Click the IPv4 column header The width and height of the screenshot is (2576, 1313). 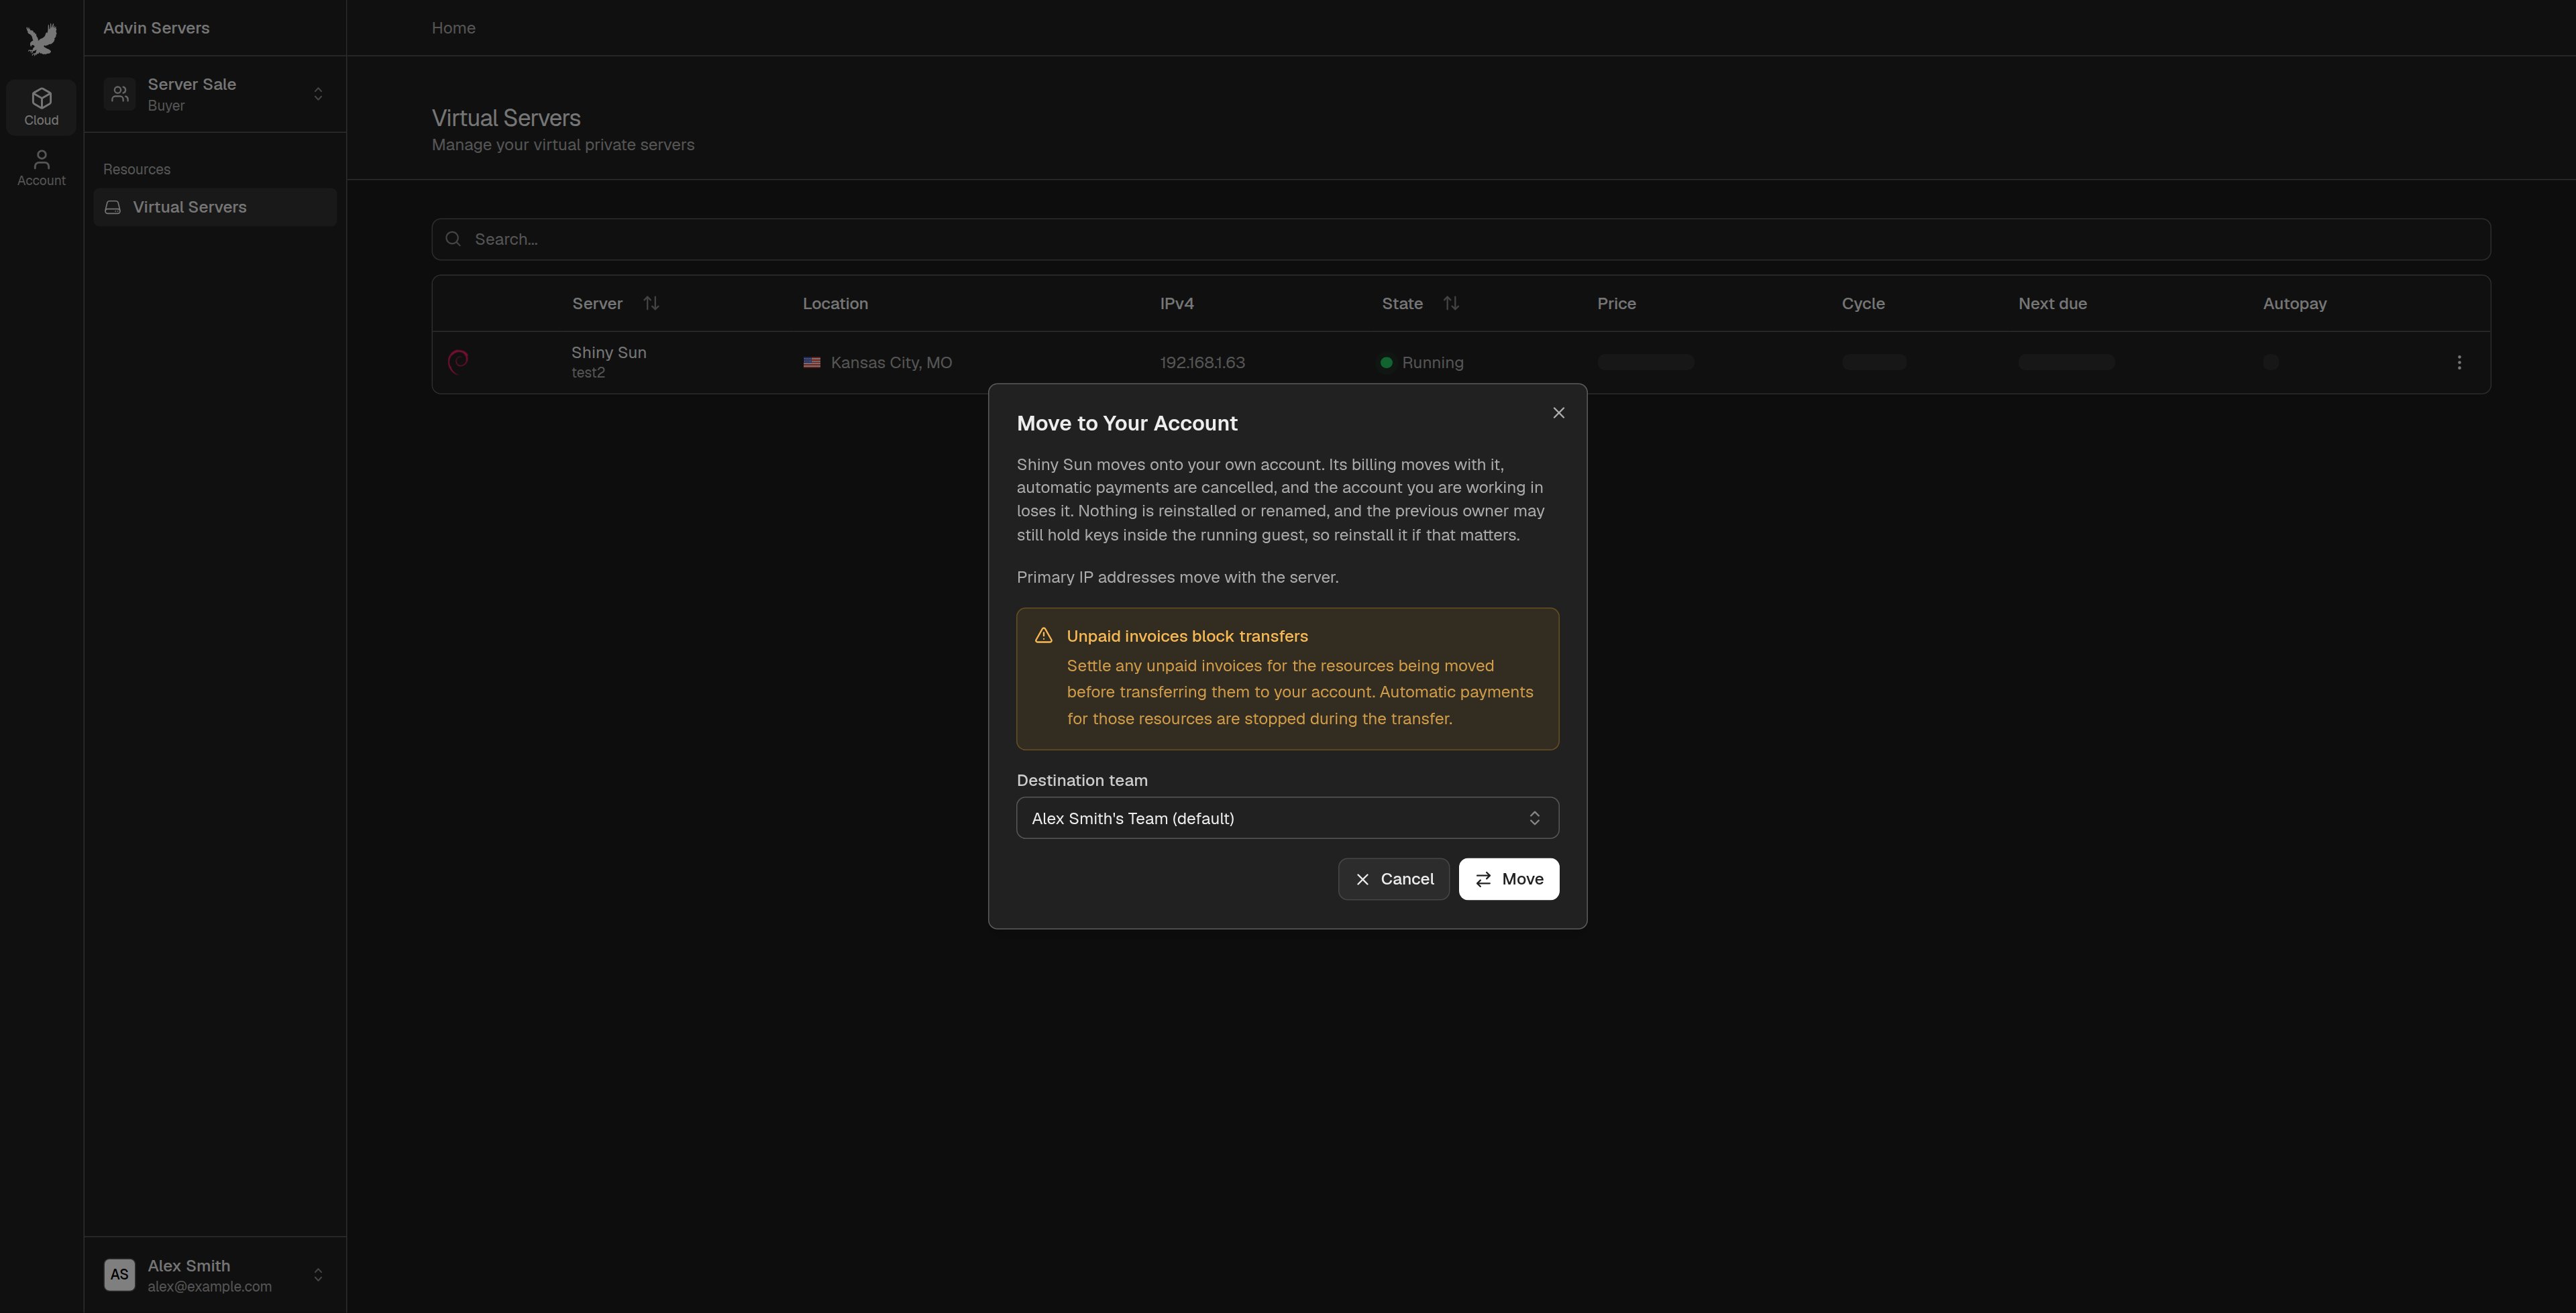pyautogui.click(x=1176, y=303)
